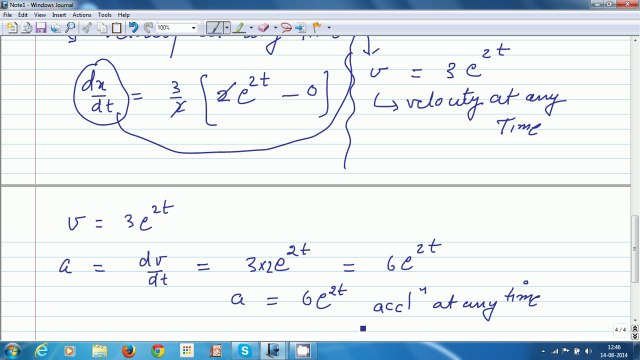Click the New Note icon
Screen dimensions: 640x360
point(11,28)
